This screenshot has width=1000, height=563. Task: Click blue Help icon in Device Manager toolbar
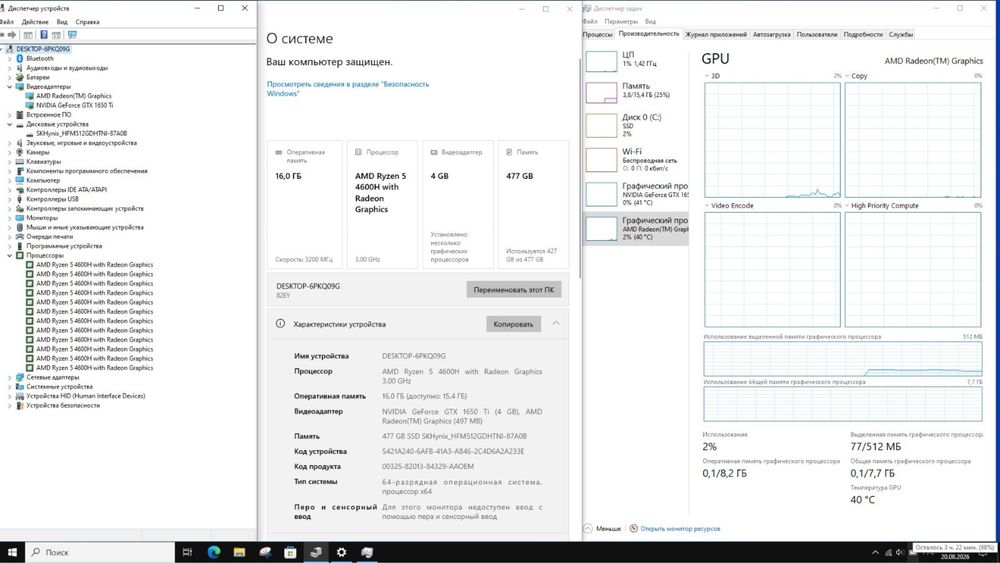[x=44, y=35]
